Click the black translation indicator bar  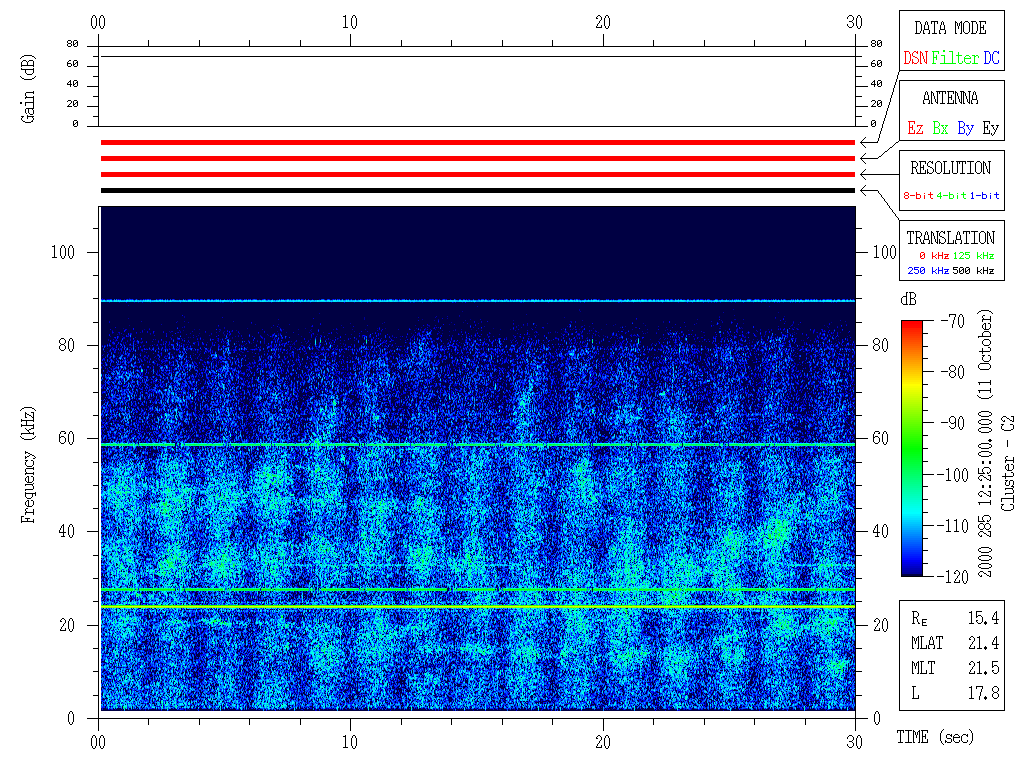[477, 190]
